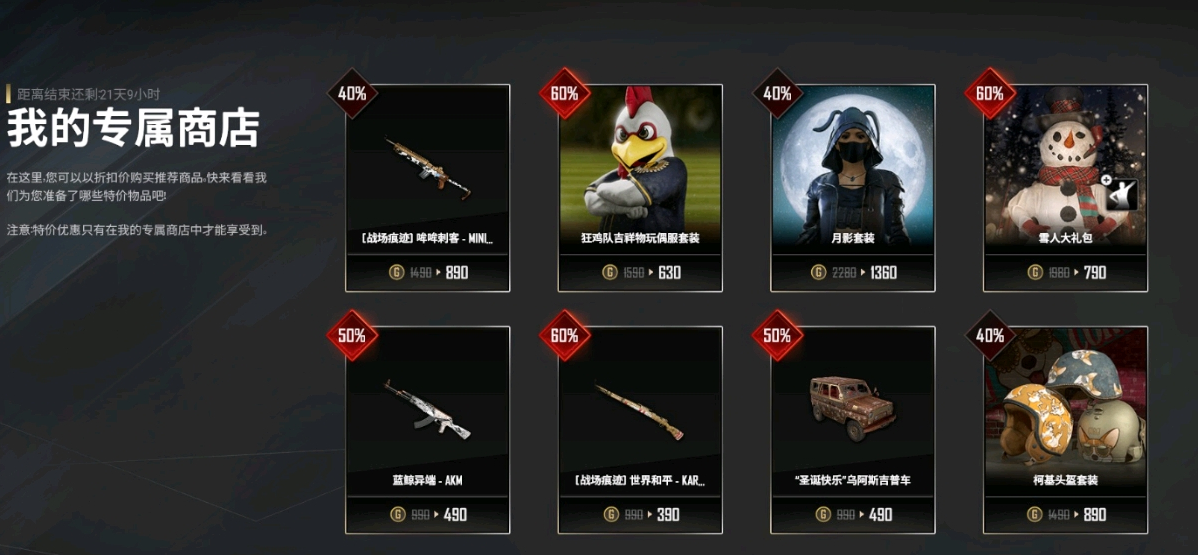Click the emote icon on the snowman card

tap(1122, 193)
